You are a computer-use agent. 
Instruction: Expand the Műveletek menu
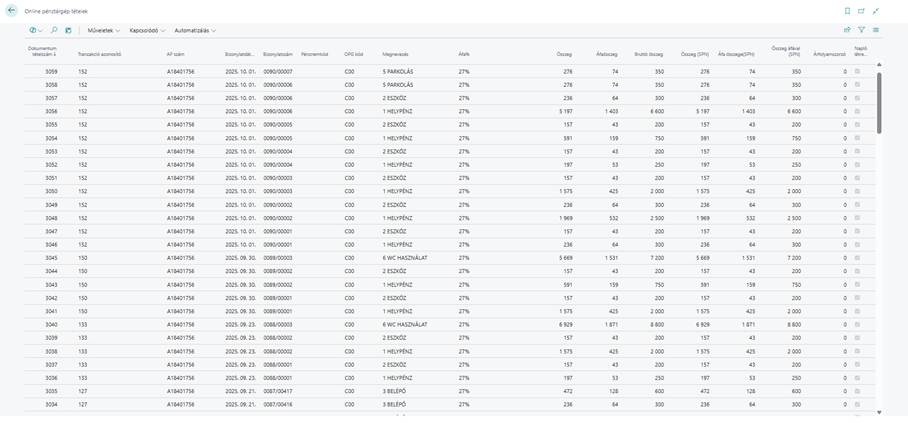pyautogui.click(x=104, y=30)
